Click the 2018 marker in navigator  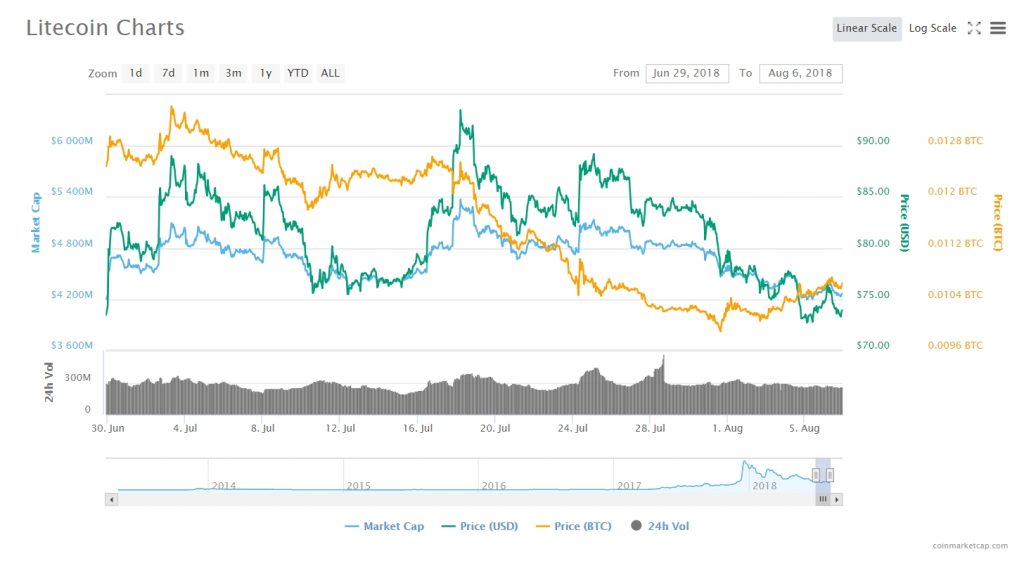[x=765, y=486]
